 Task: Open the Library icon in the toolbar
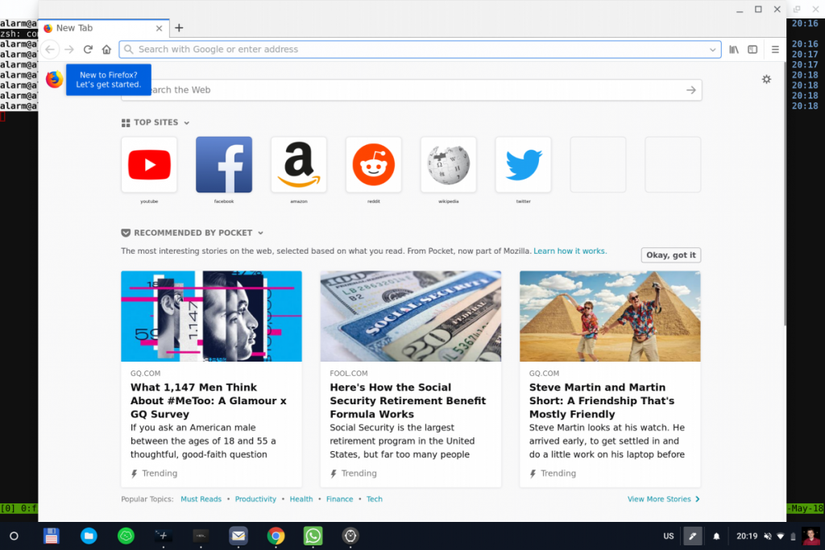click(733, 49)
